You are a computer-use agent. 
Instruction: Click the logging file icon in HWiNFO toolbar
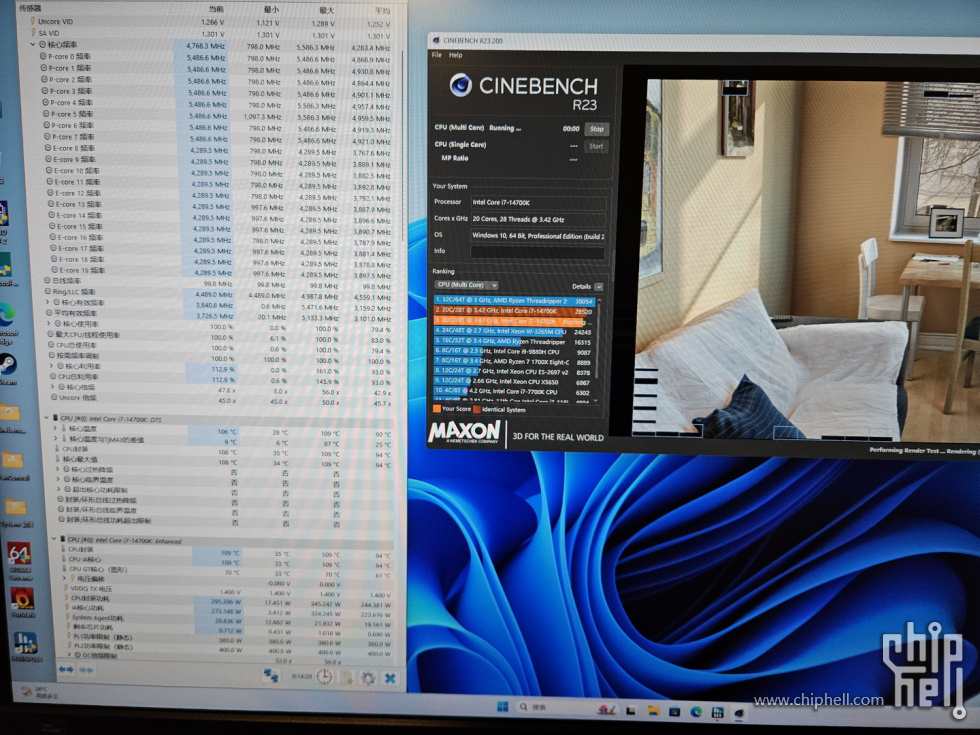[x=347, y=678]
